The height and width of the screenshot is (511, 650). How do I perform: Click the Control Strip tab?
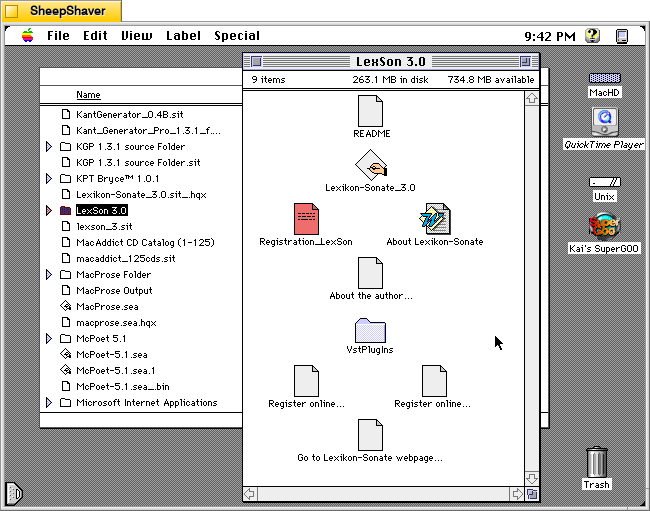click(14, 494)
